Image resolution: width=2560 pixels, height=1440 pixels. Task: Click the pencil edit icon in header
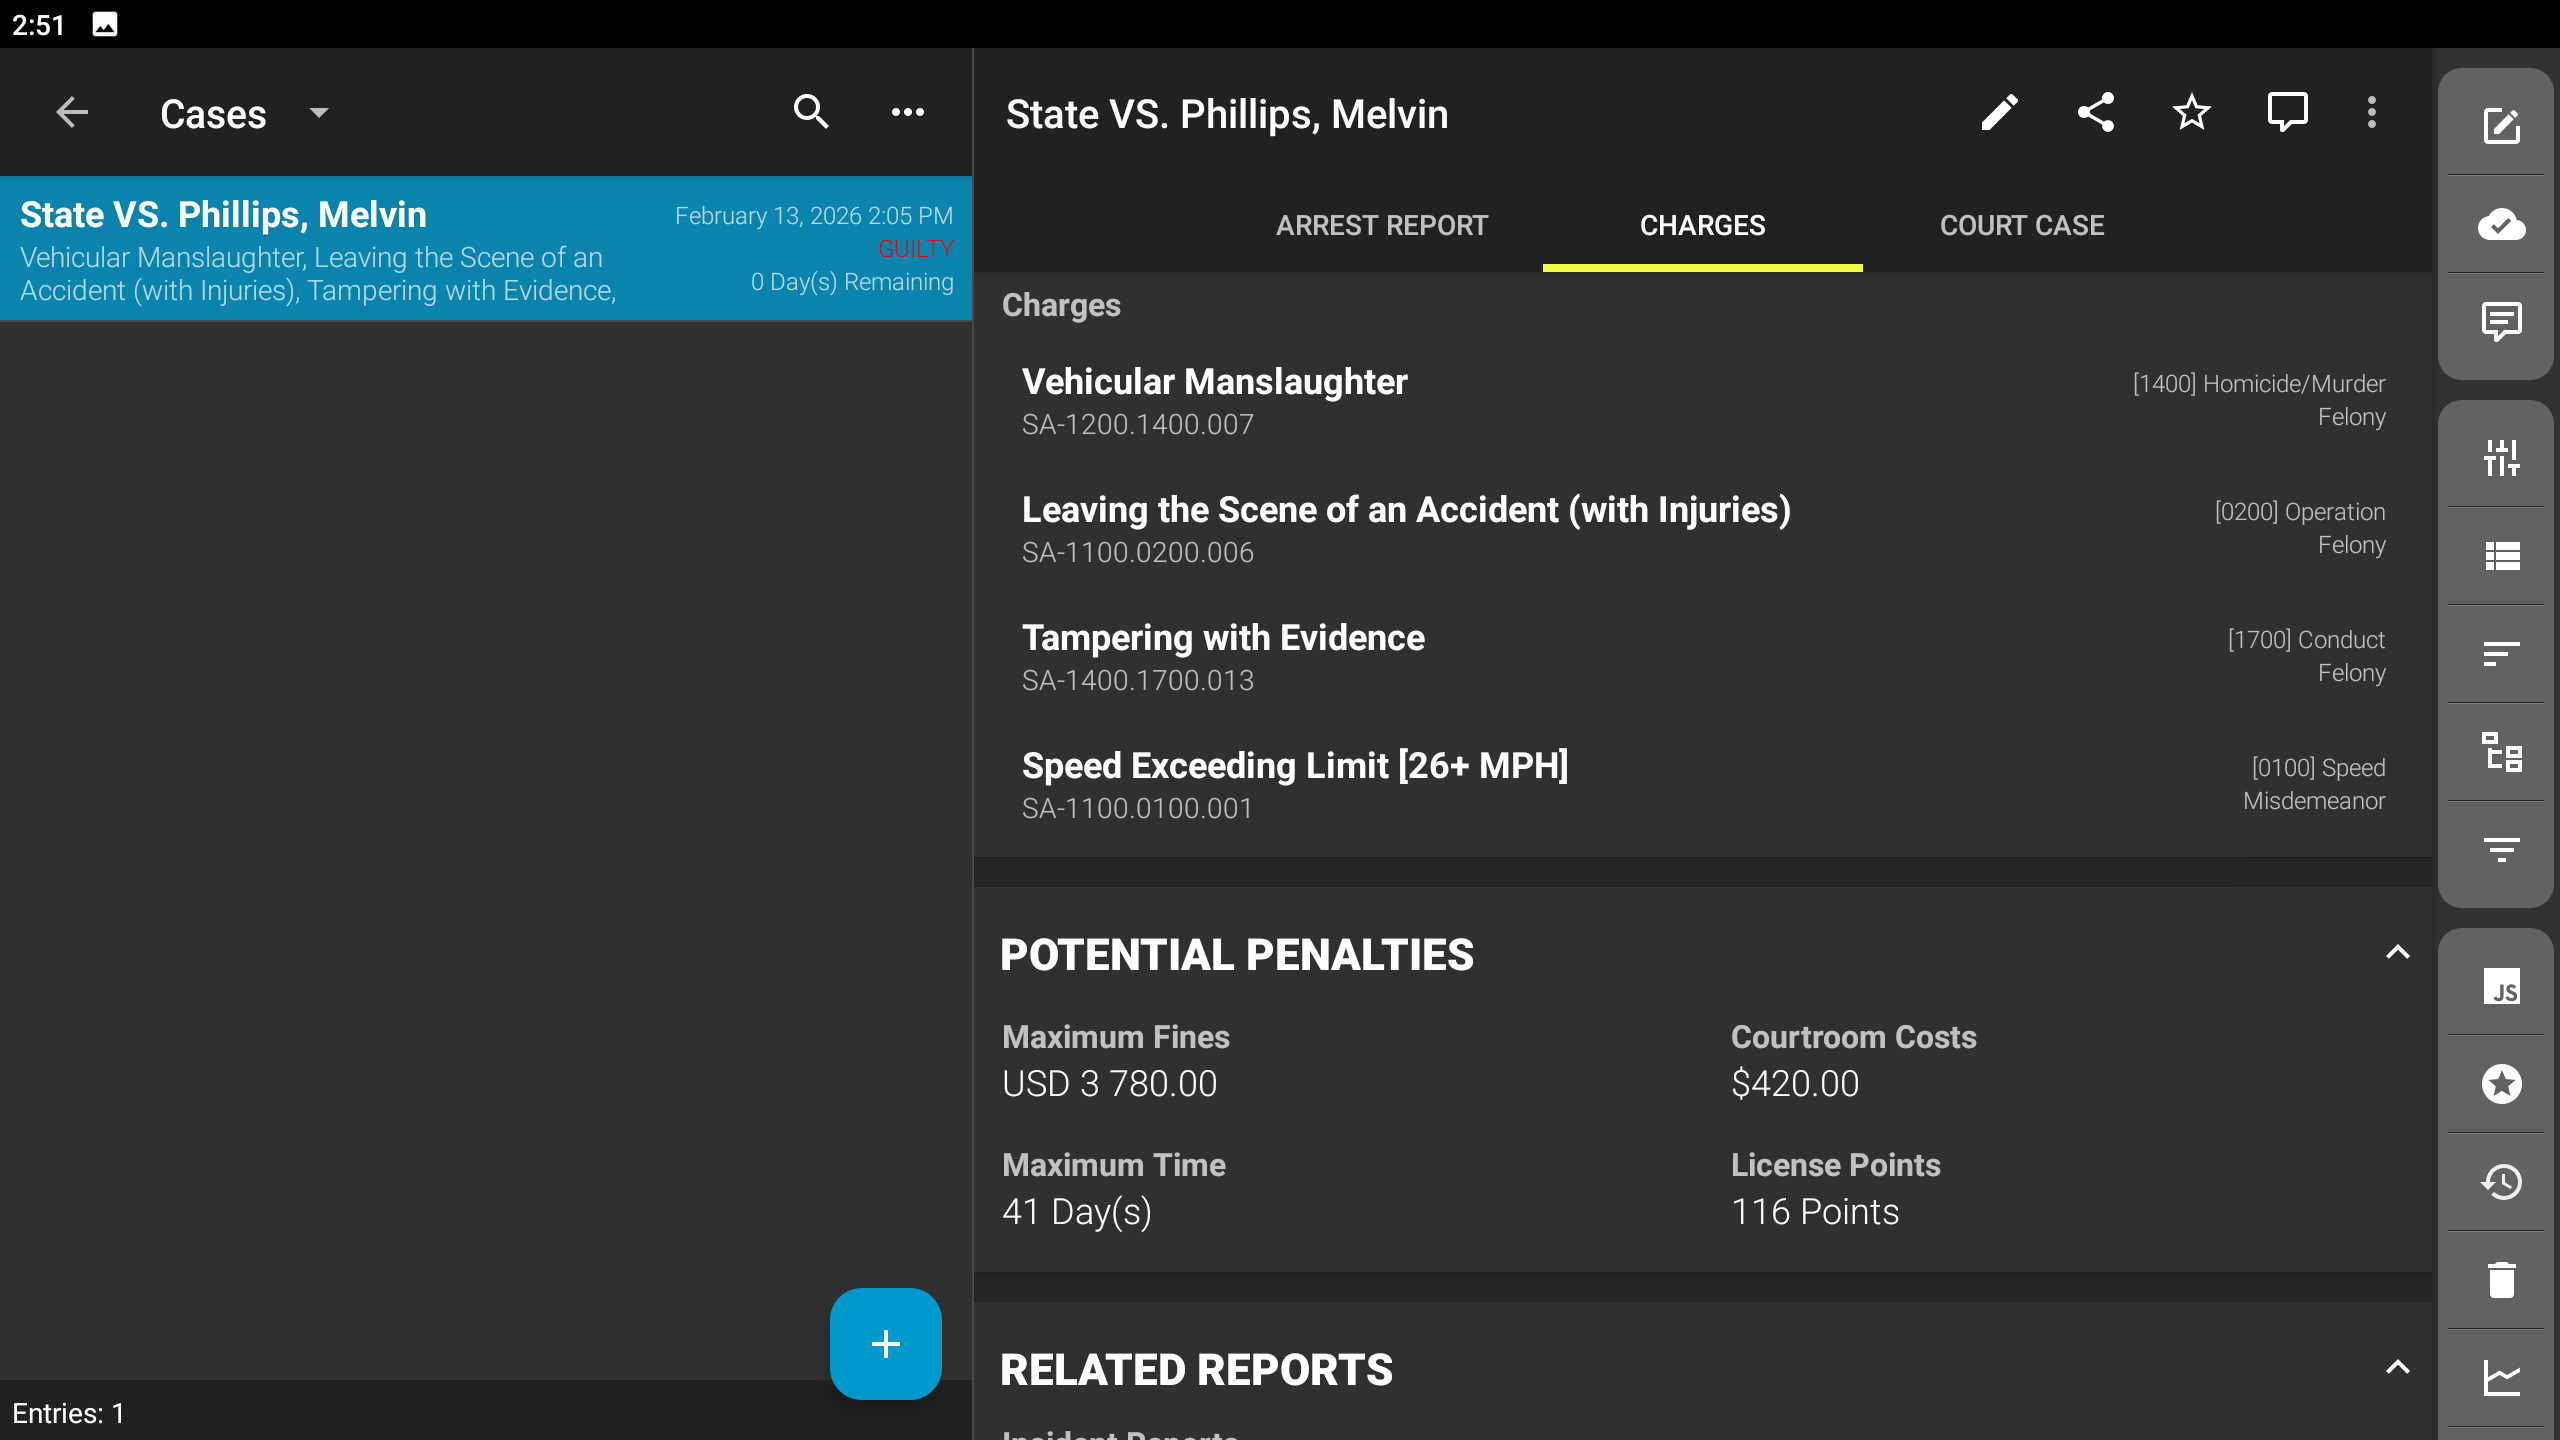1999,113
